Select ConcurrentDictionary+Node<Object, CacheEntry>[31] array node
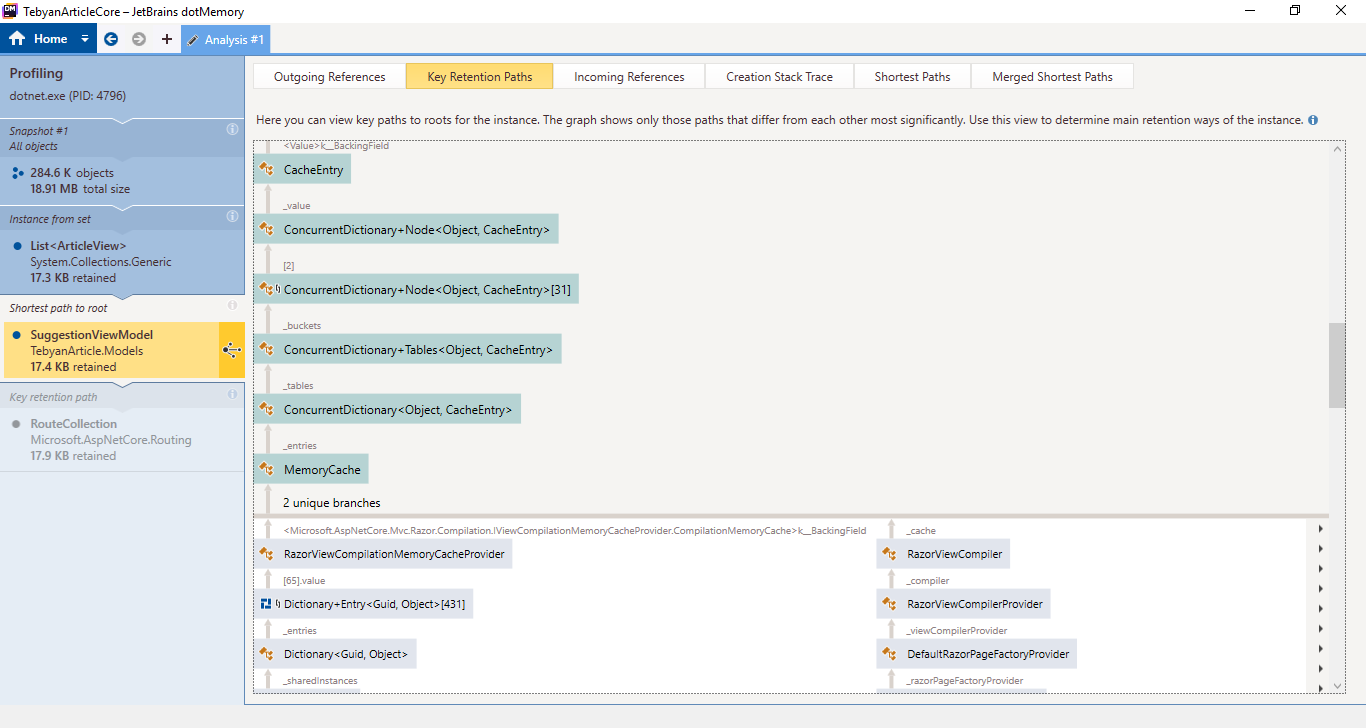 [x=416, y=290]
